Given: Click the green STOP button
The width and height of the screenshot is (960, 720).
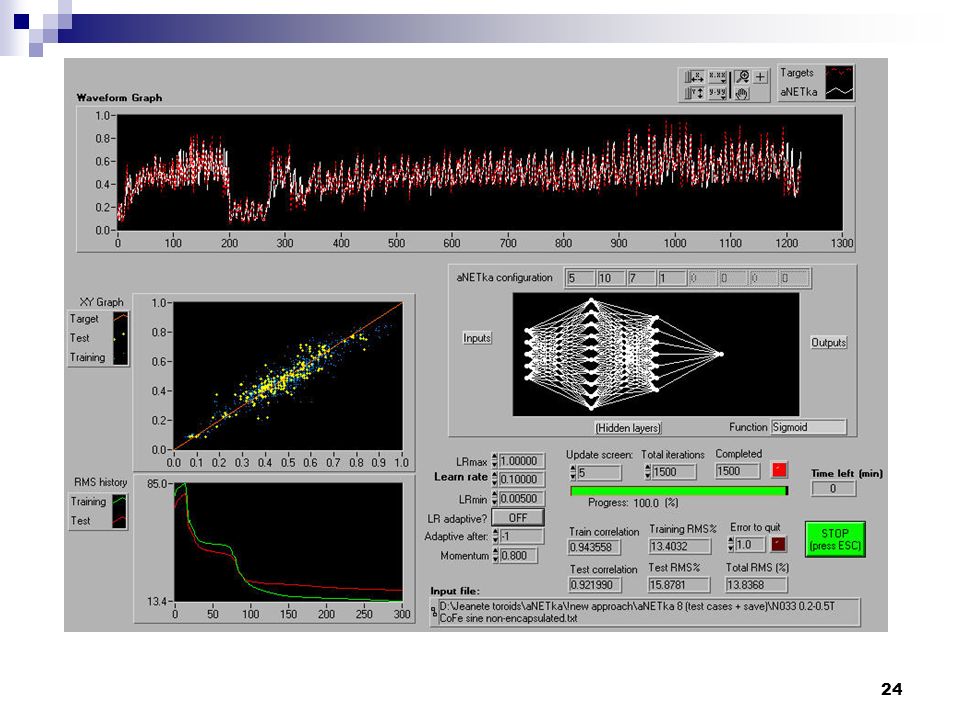Looking at the screenshot, I should (835, 539).
